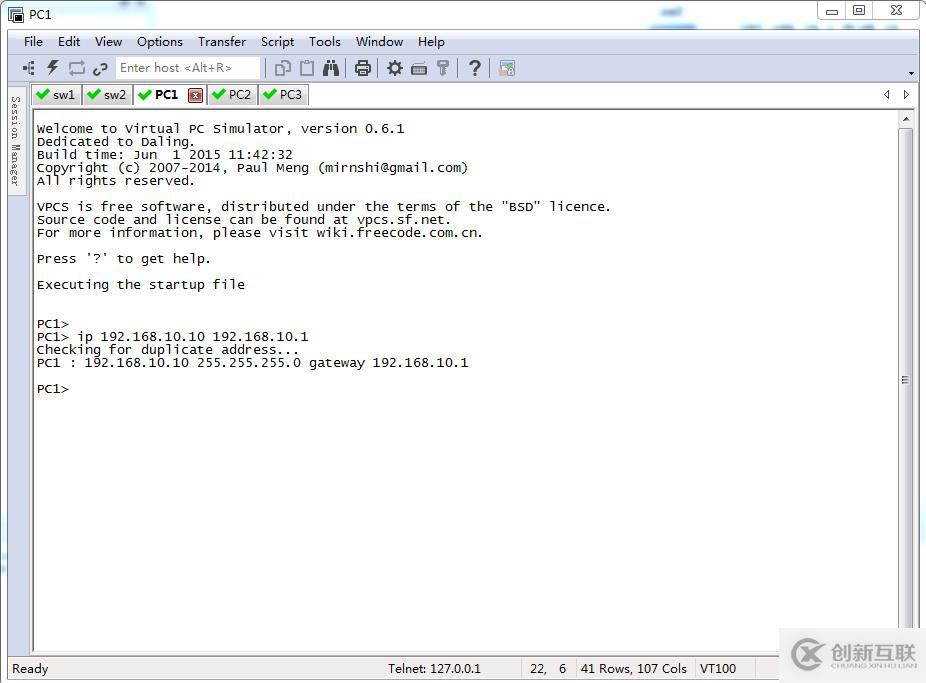Image resolution: width=926 pixels, height=683 pixels.
Task: Close the PC1 tab with red X
Action: (x=195, y=95)
